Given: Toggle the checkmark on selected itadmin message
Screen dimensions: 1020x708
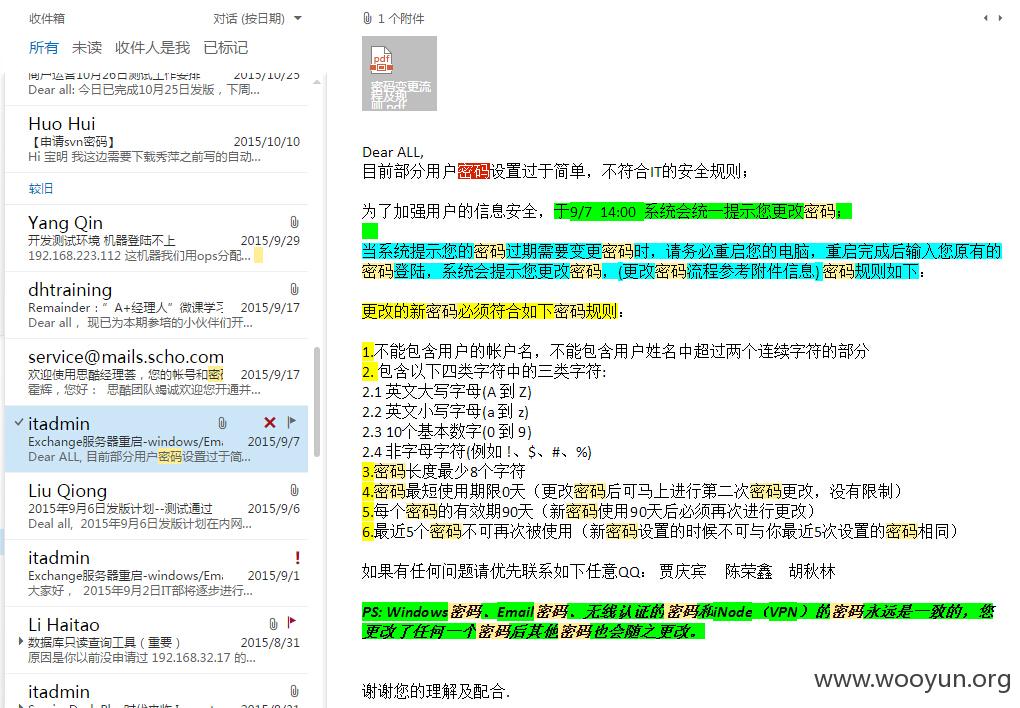Looking at the screenshot, I should (x=18, y=422).
